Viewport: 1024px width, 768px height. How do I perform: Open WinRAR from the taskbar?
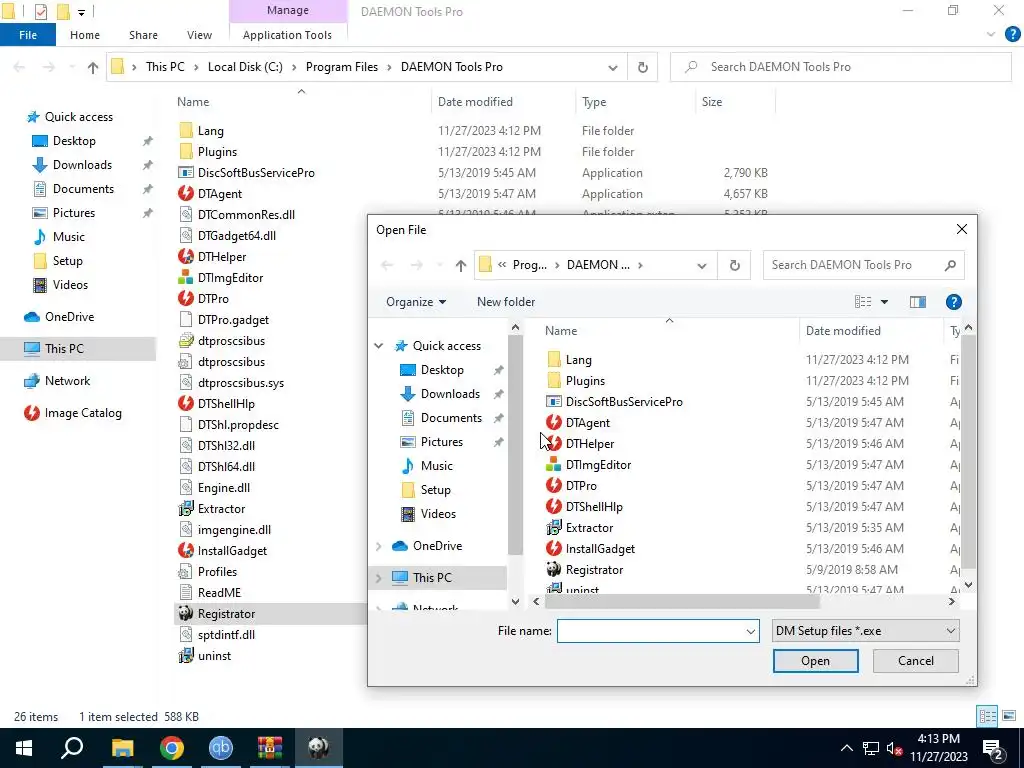270,748
